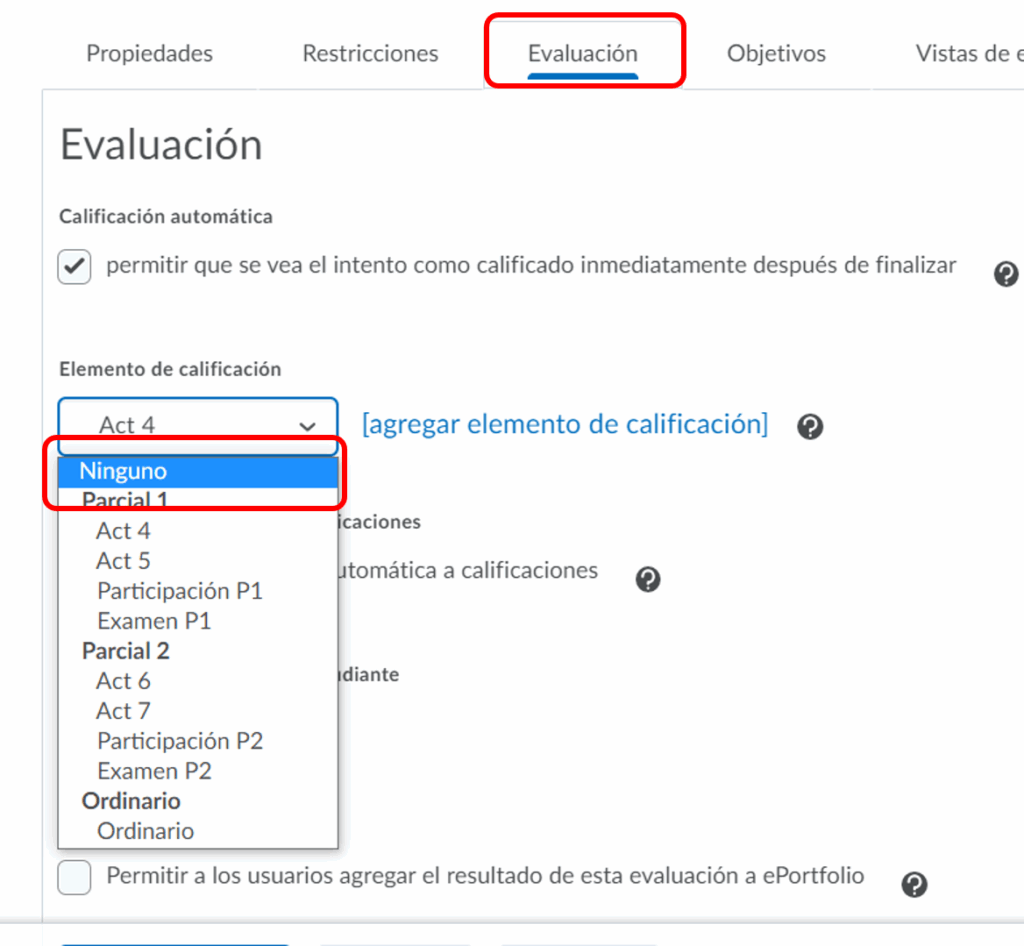Click help icon beside automatic grading checkbox
Screen dimensions: 1024x946
click(1005, 274)
